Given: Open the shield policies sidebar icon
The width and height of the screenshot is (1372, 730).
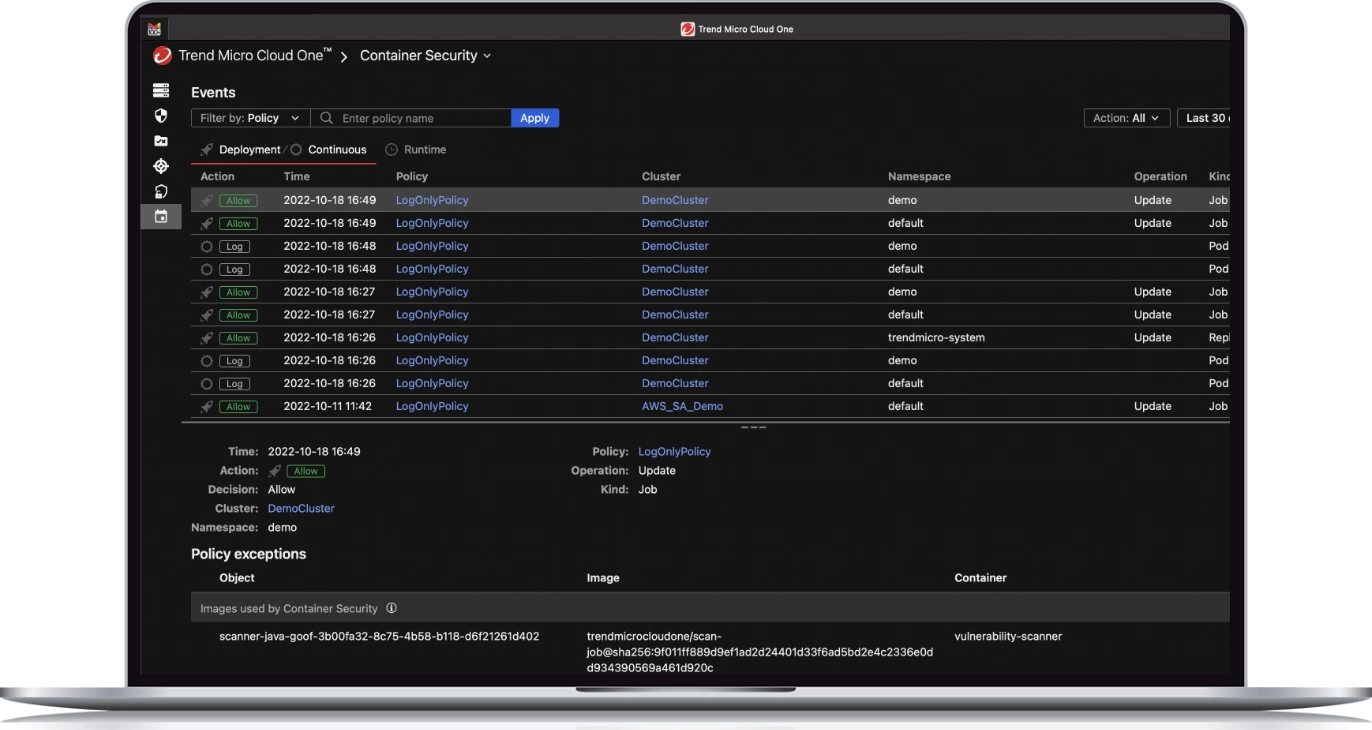Looking at the screenshot, I should pos(161,116).
